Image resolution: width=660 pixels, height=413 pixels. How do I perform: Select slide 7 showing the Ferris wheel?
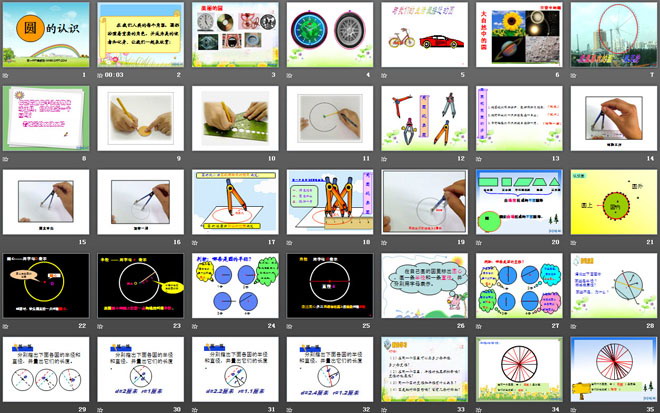coord(612,35)
